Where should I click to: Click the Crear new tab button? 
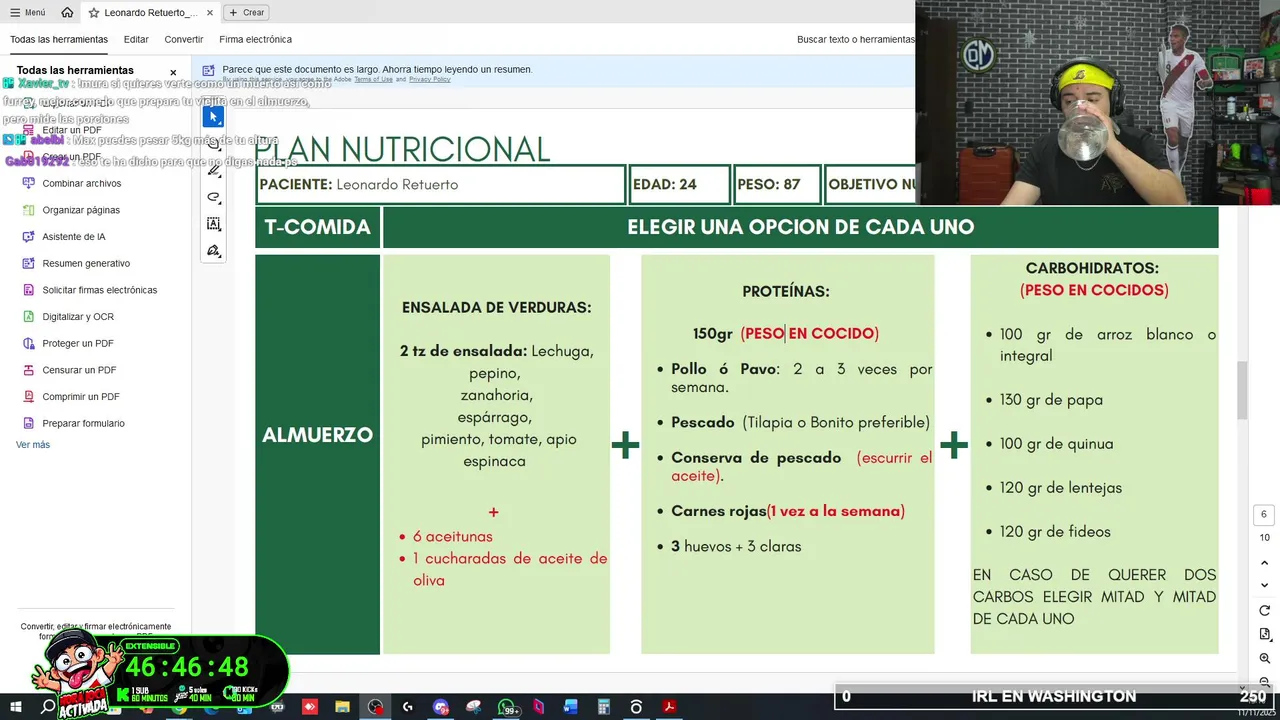tap(246, 12)
